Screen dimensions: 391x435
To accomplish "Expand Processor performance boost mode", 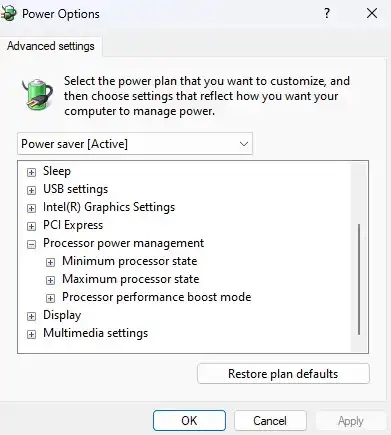I will click(x=50, y=298).
